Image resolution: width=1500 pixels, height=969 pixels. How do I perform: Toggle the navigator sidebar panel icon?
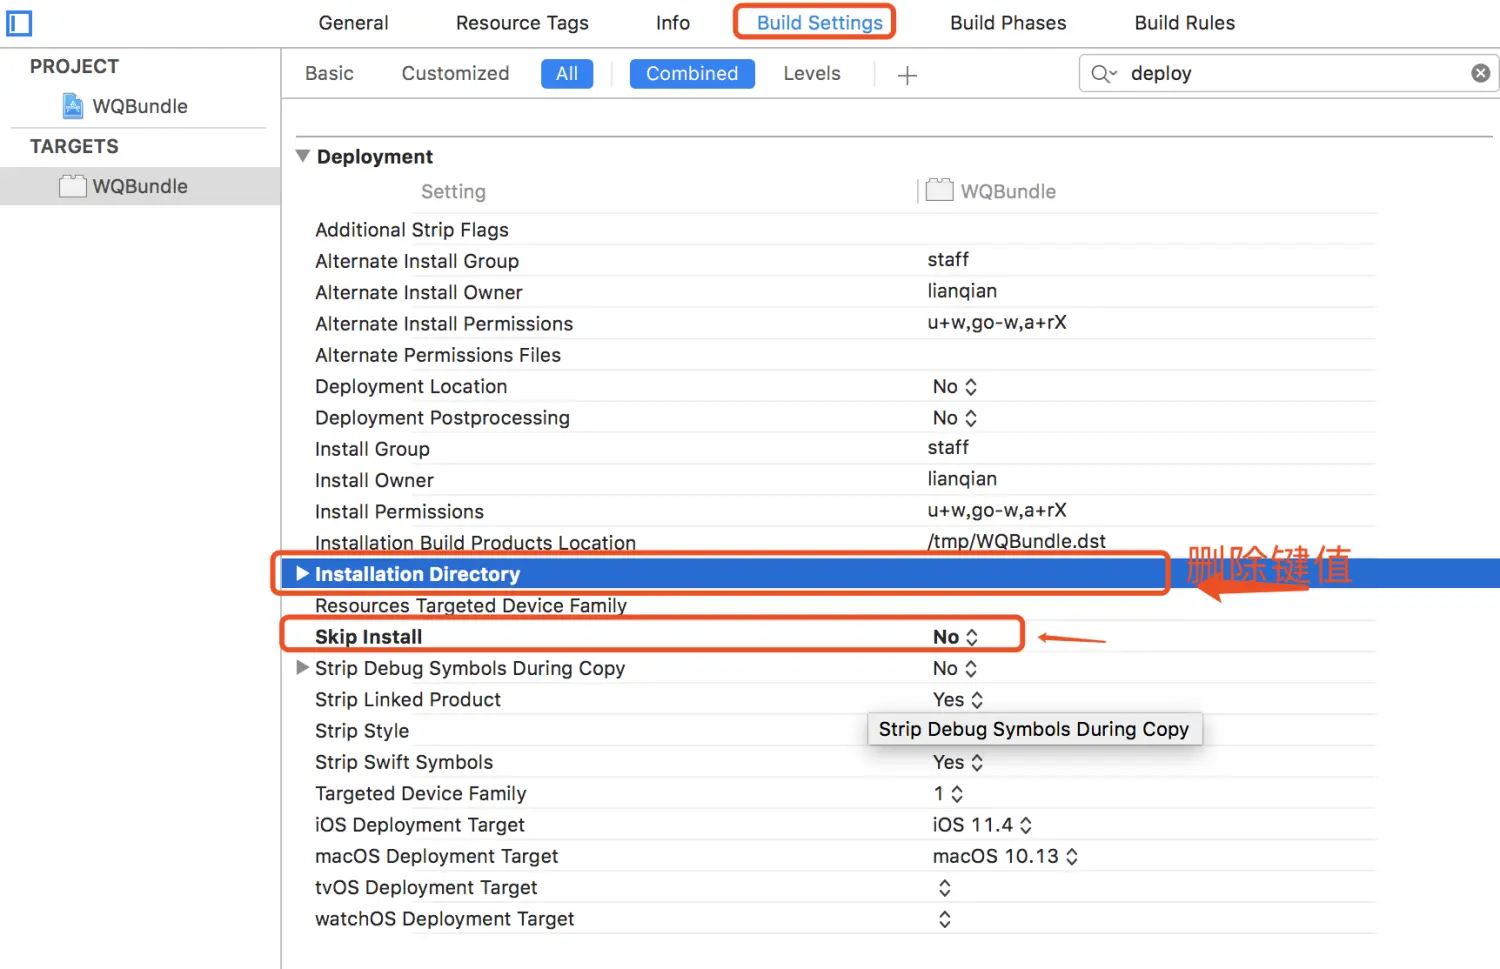coord(19,22)
